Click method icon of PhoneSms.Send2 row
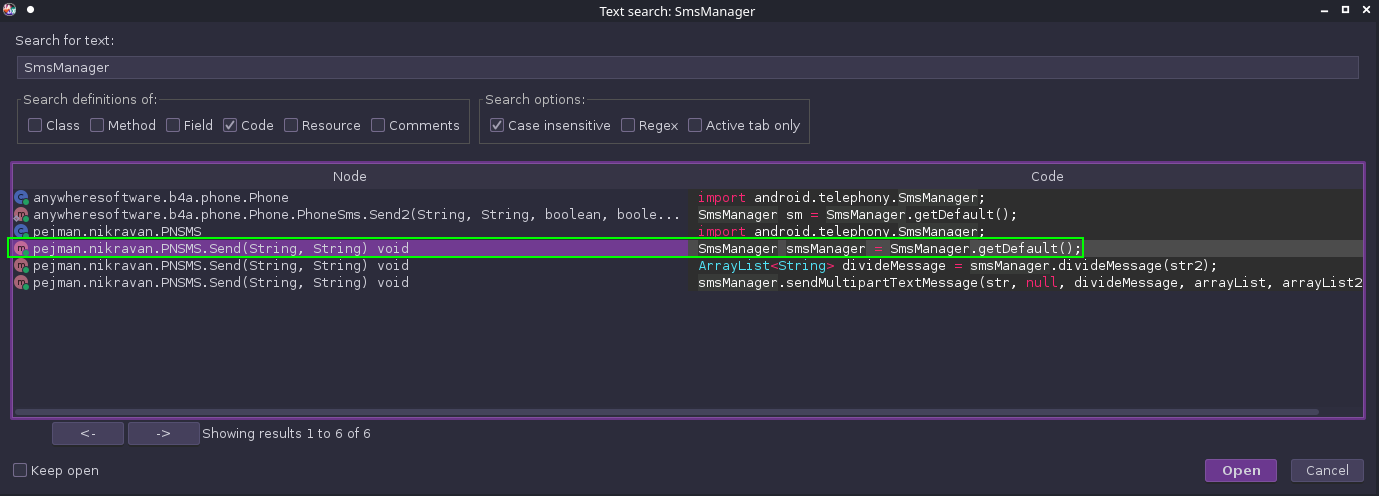1379x496 pixels. tap(22, 215)
